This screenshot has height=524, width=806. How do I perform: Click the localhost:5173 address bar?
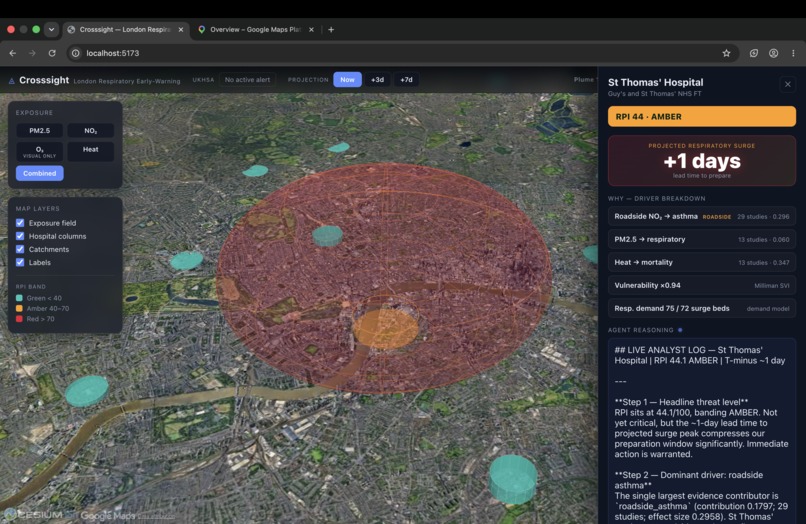(401, 53)
